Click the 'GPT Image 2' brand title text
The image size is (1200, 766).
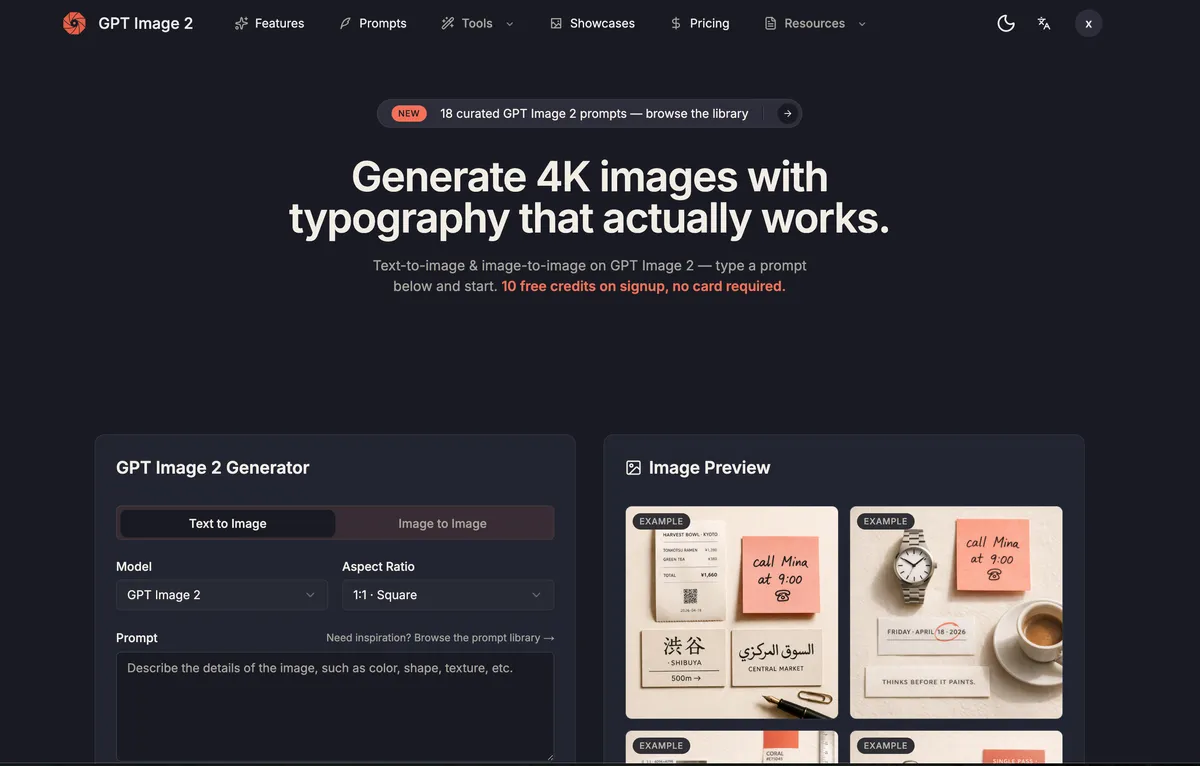146,23
